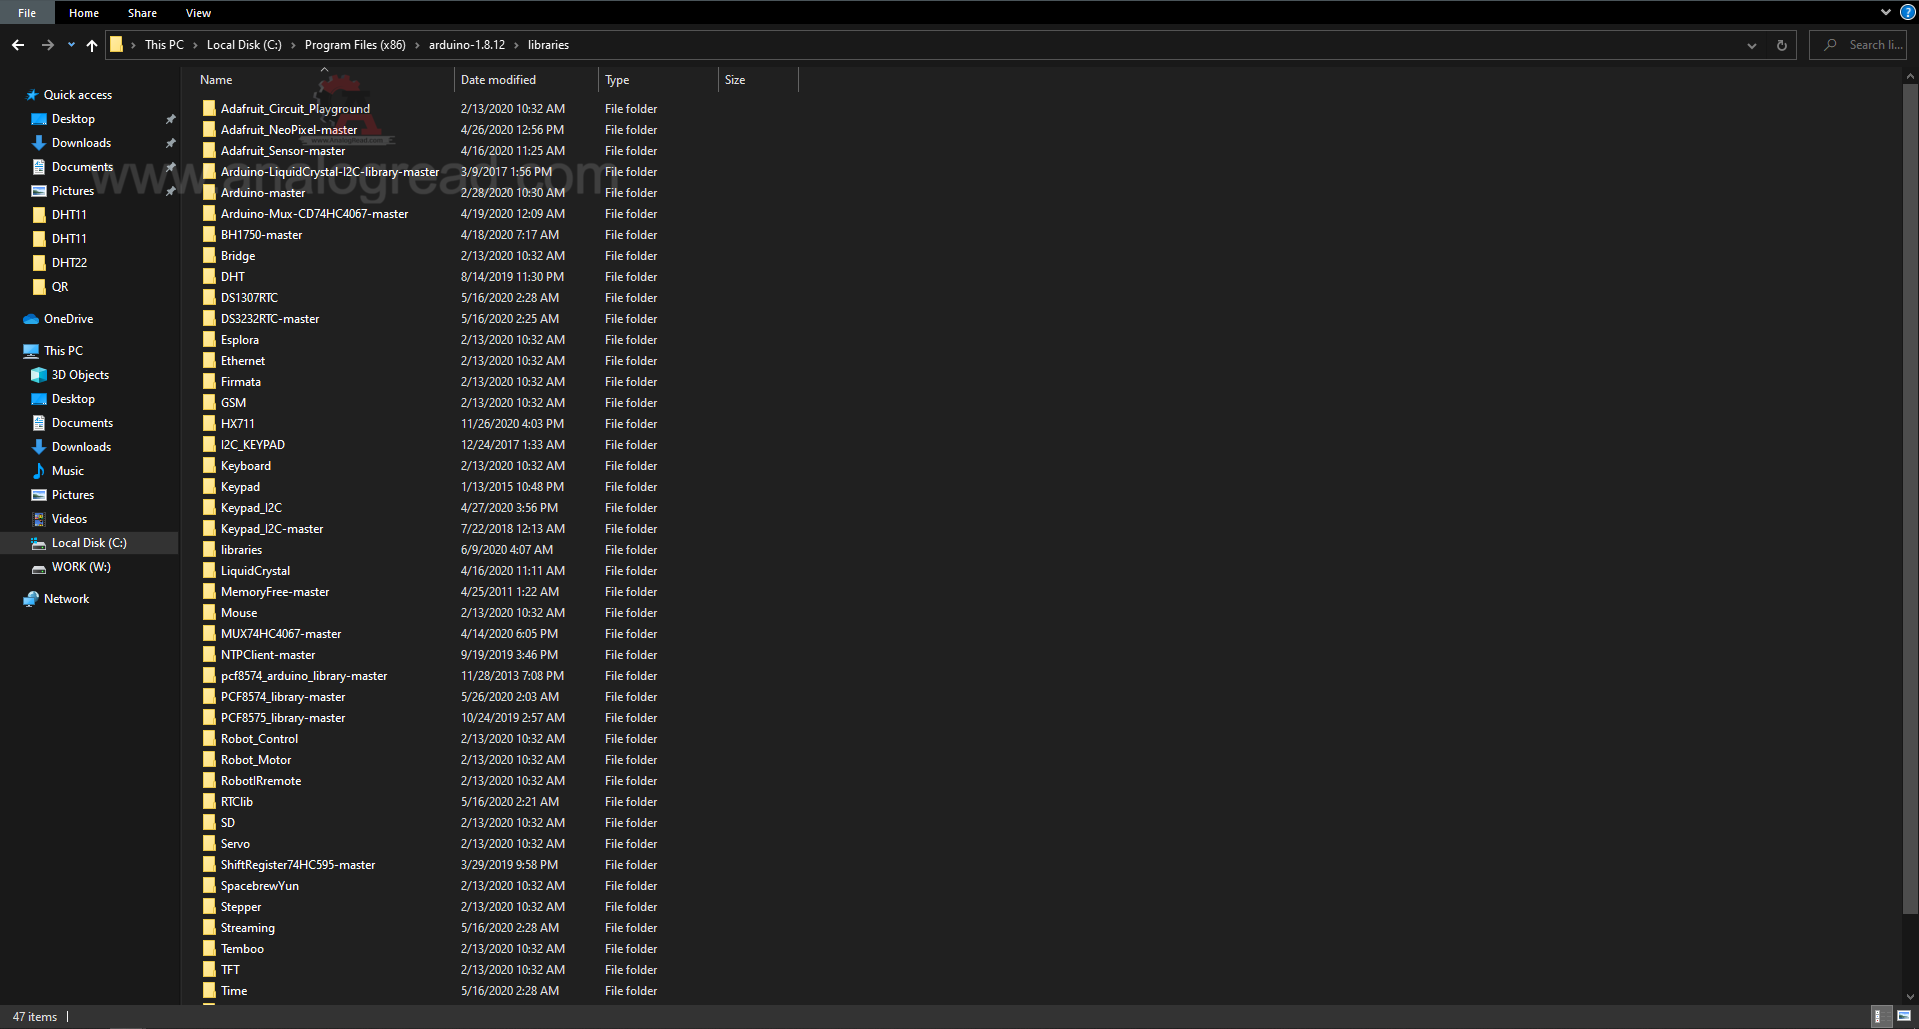The image size is (1919, 1029).
Task: Go up one folder level arrow
Action: click(x=92, y=45)
